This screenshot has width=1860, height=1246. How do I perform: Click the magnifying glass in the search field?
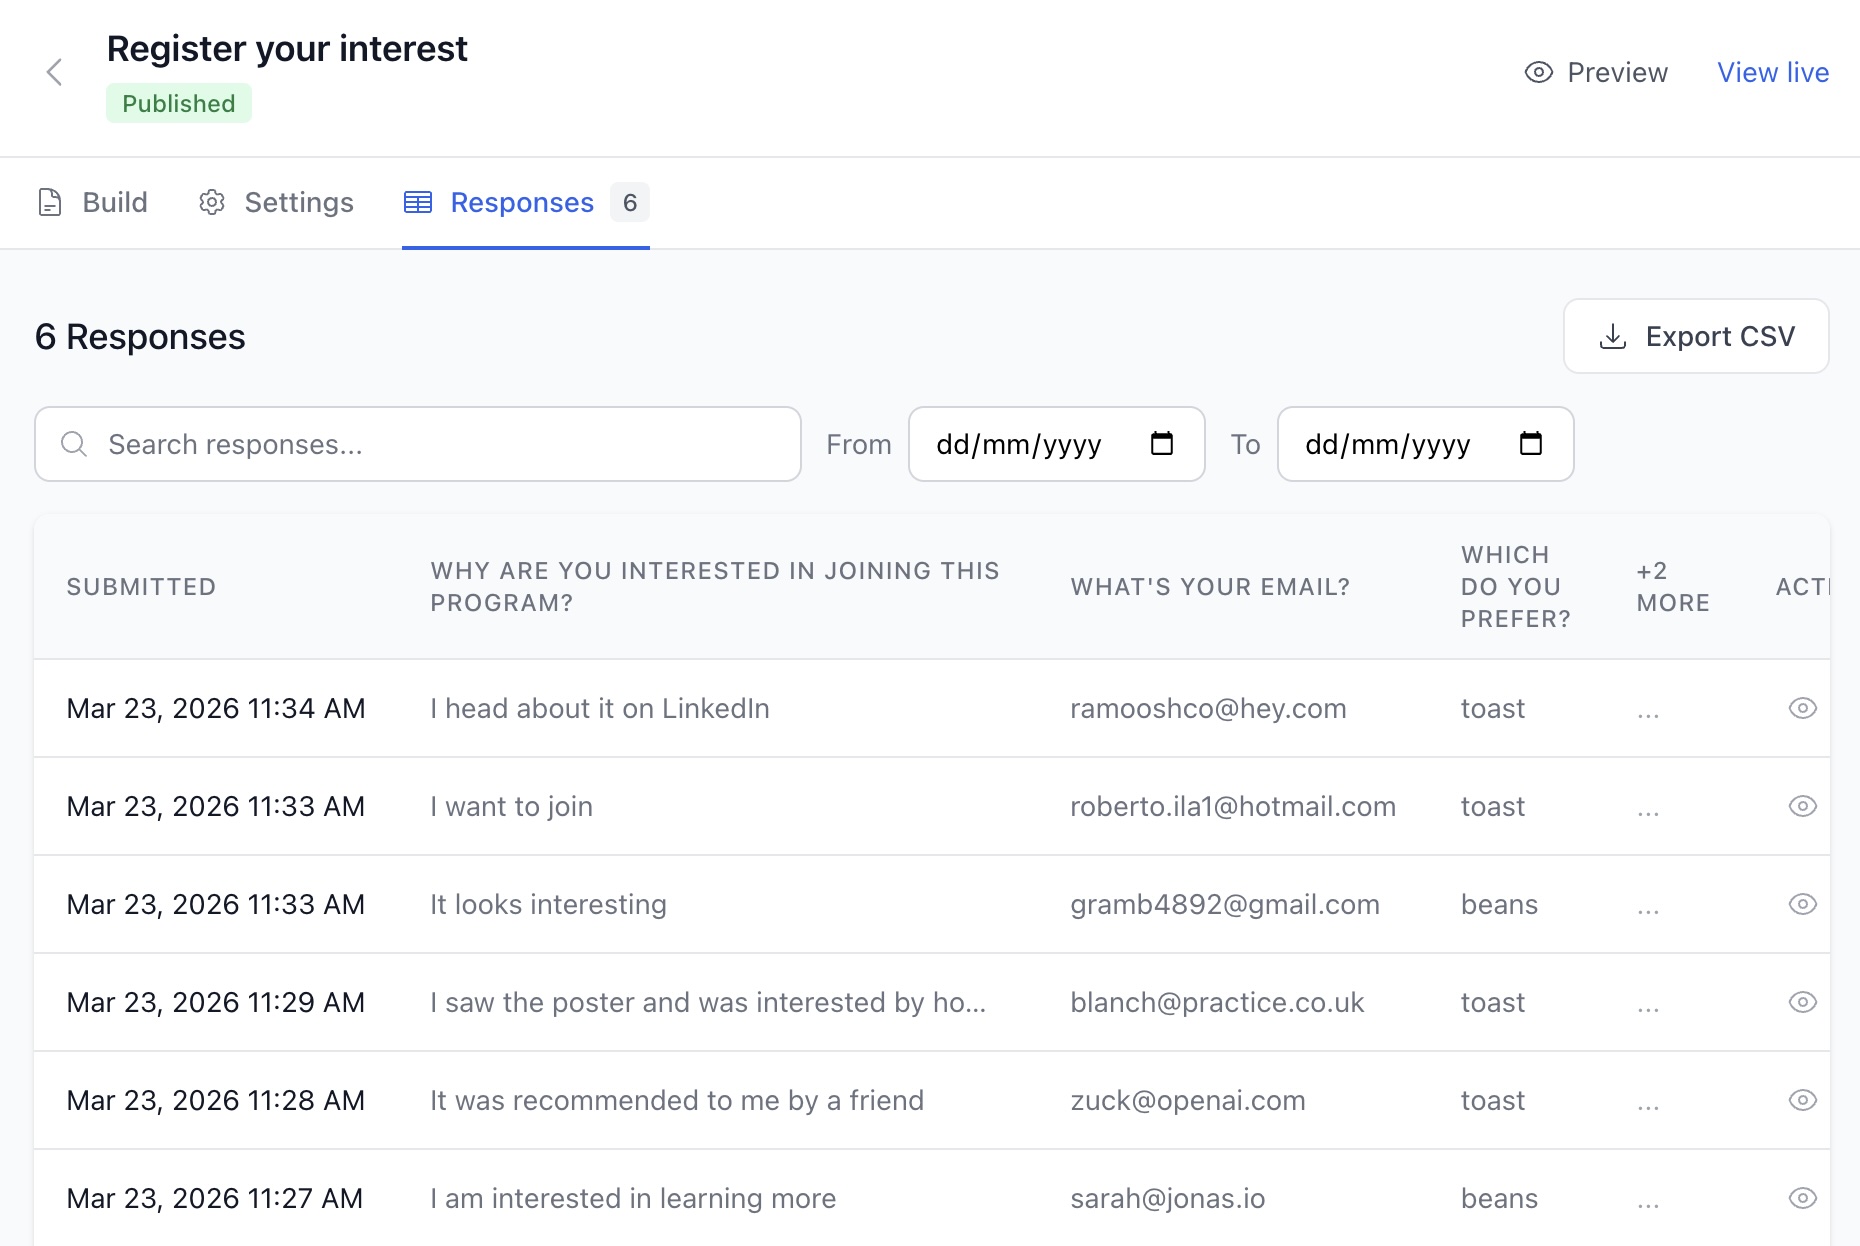click(74, 443)
